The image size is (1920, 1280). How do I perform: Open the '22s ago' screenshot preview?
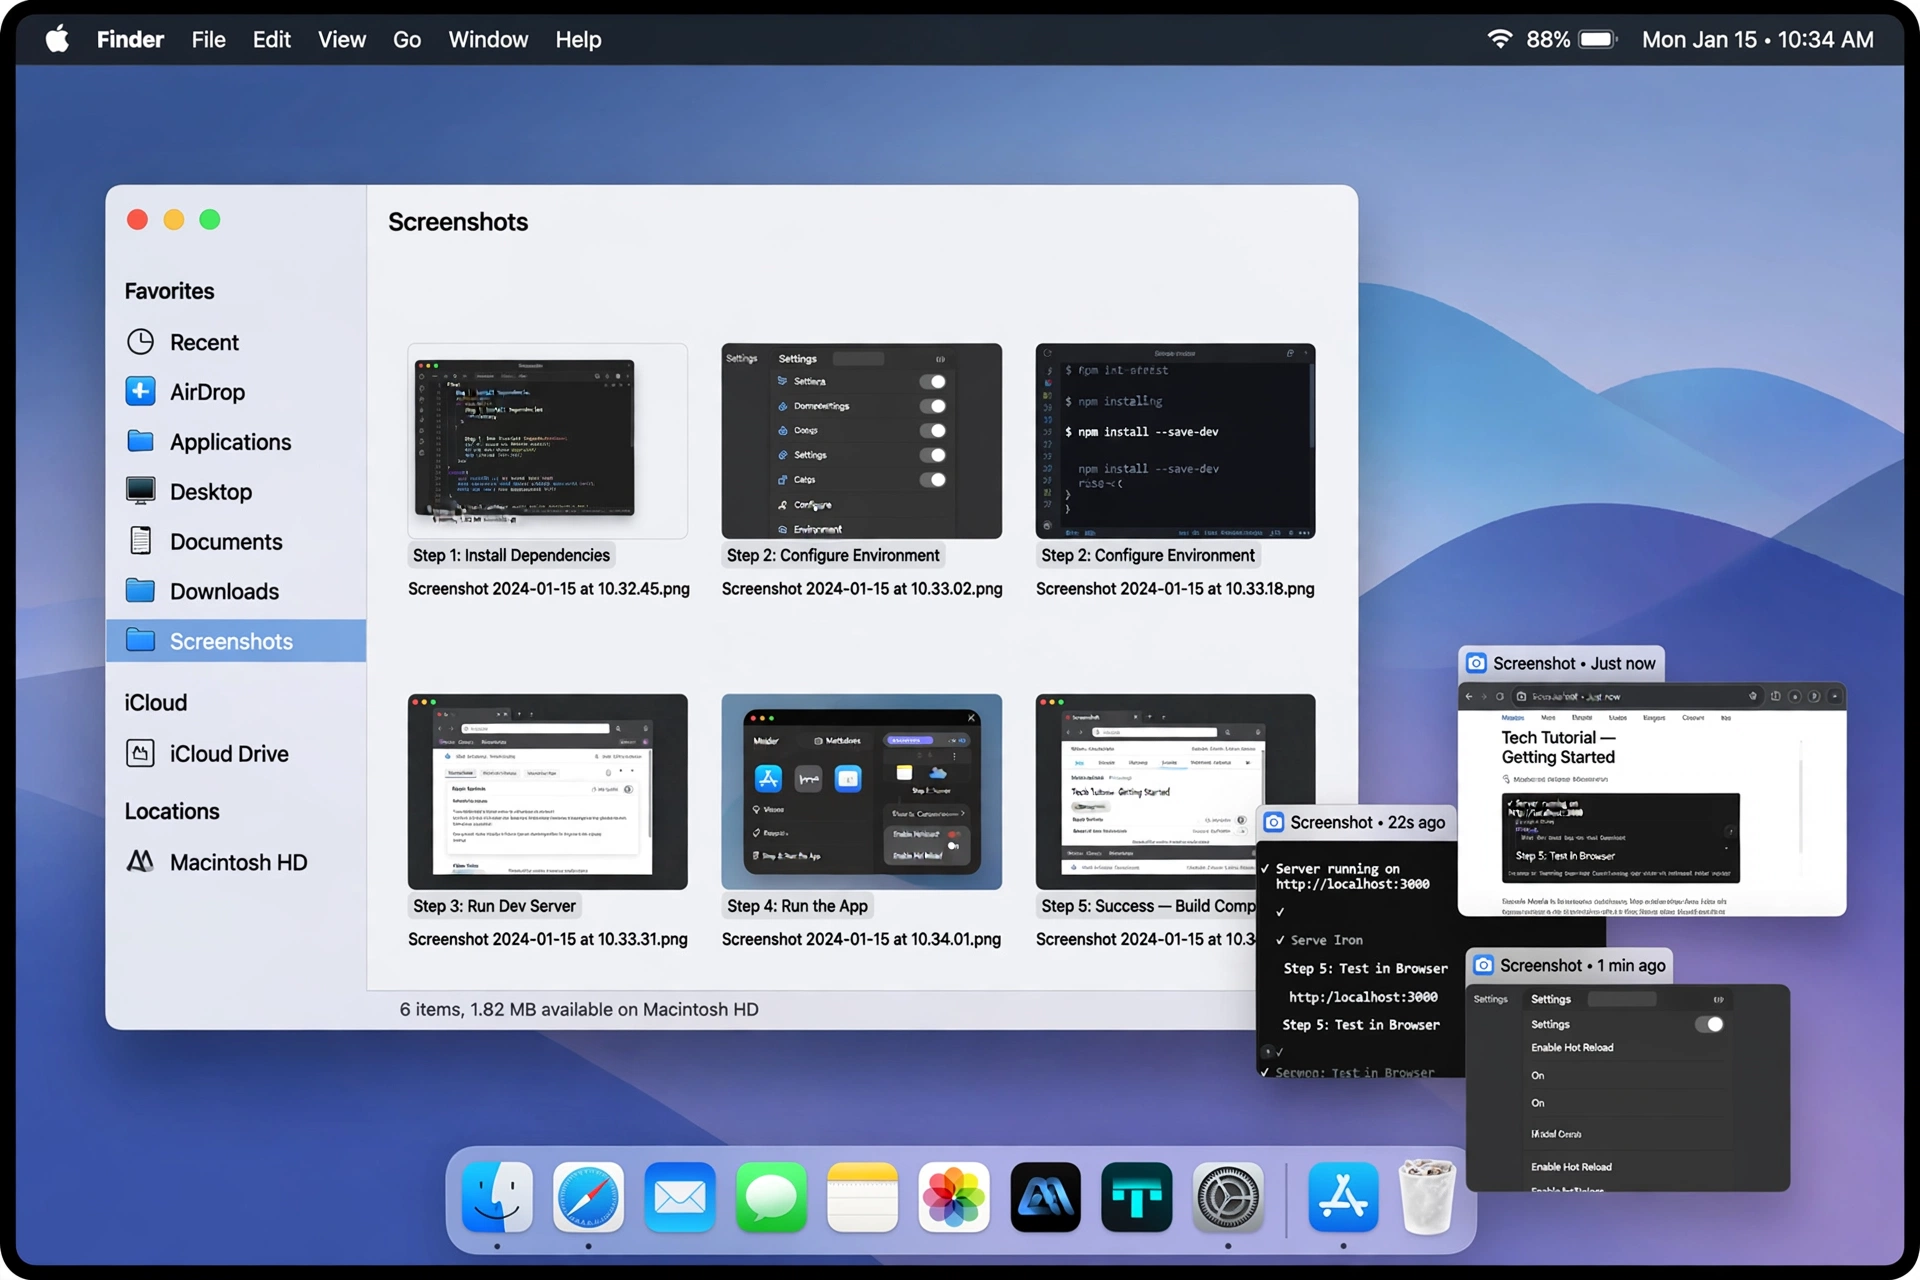[x=1360, y=959]
